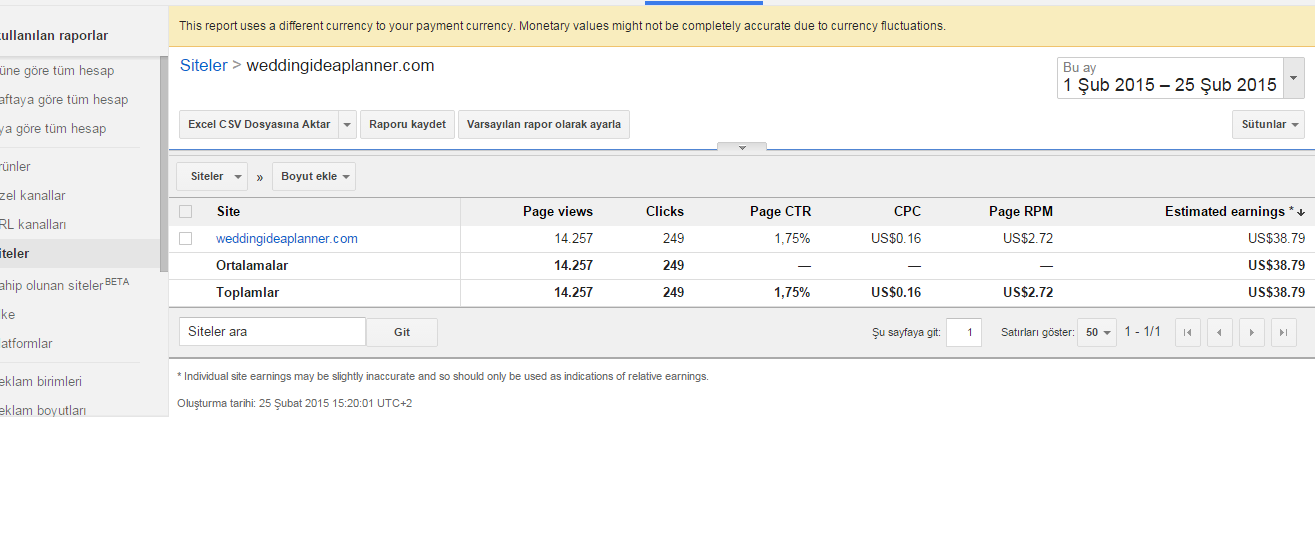Open 'Sahip olunan siteler' BETA sidebar item
Viewport: 1315px width, 540px height.
[65, 284]
